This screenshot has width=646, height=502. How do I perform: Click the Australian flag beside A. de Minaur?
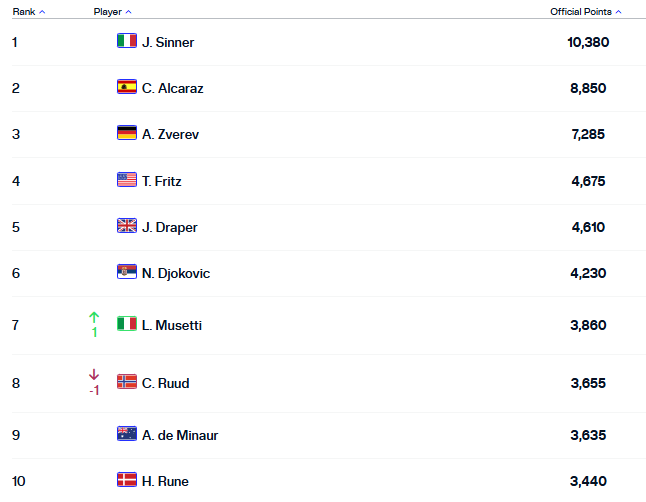click(126, 434)
